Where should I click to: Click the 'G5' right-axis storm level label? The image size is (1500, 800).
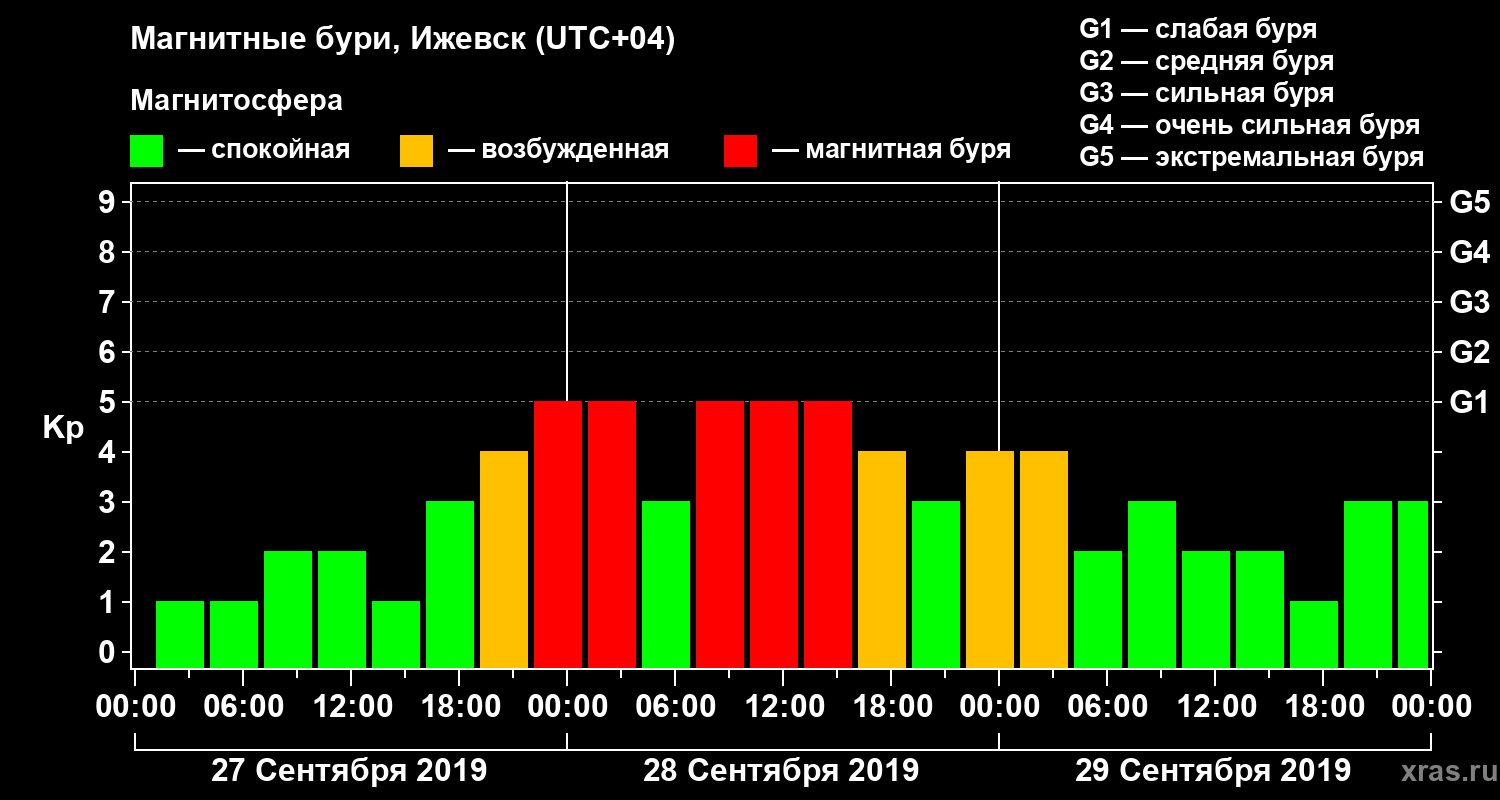coord(1469,202)
